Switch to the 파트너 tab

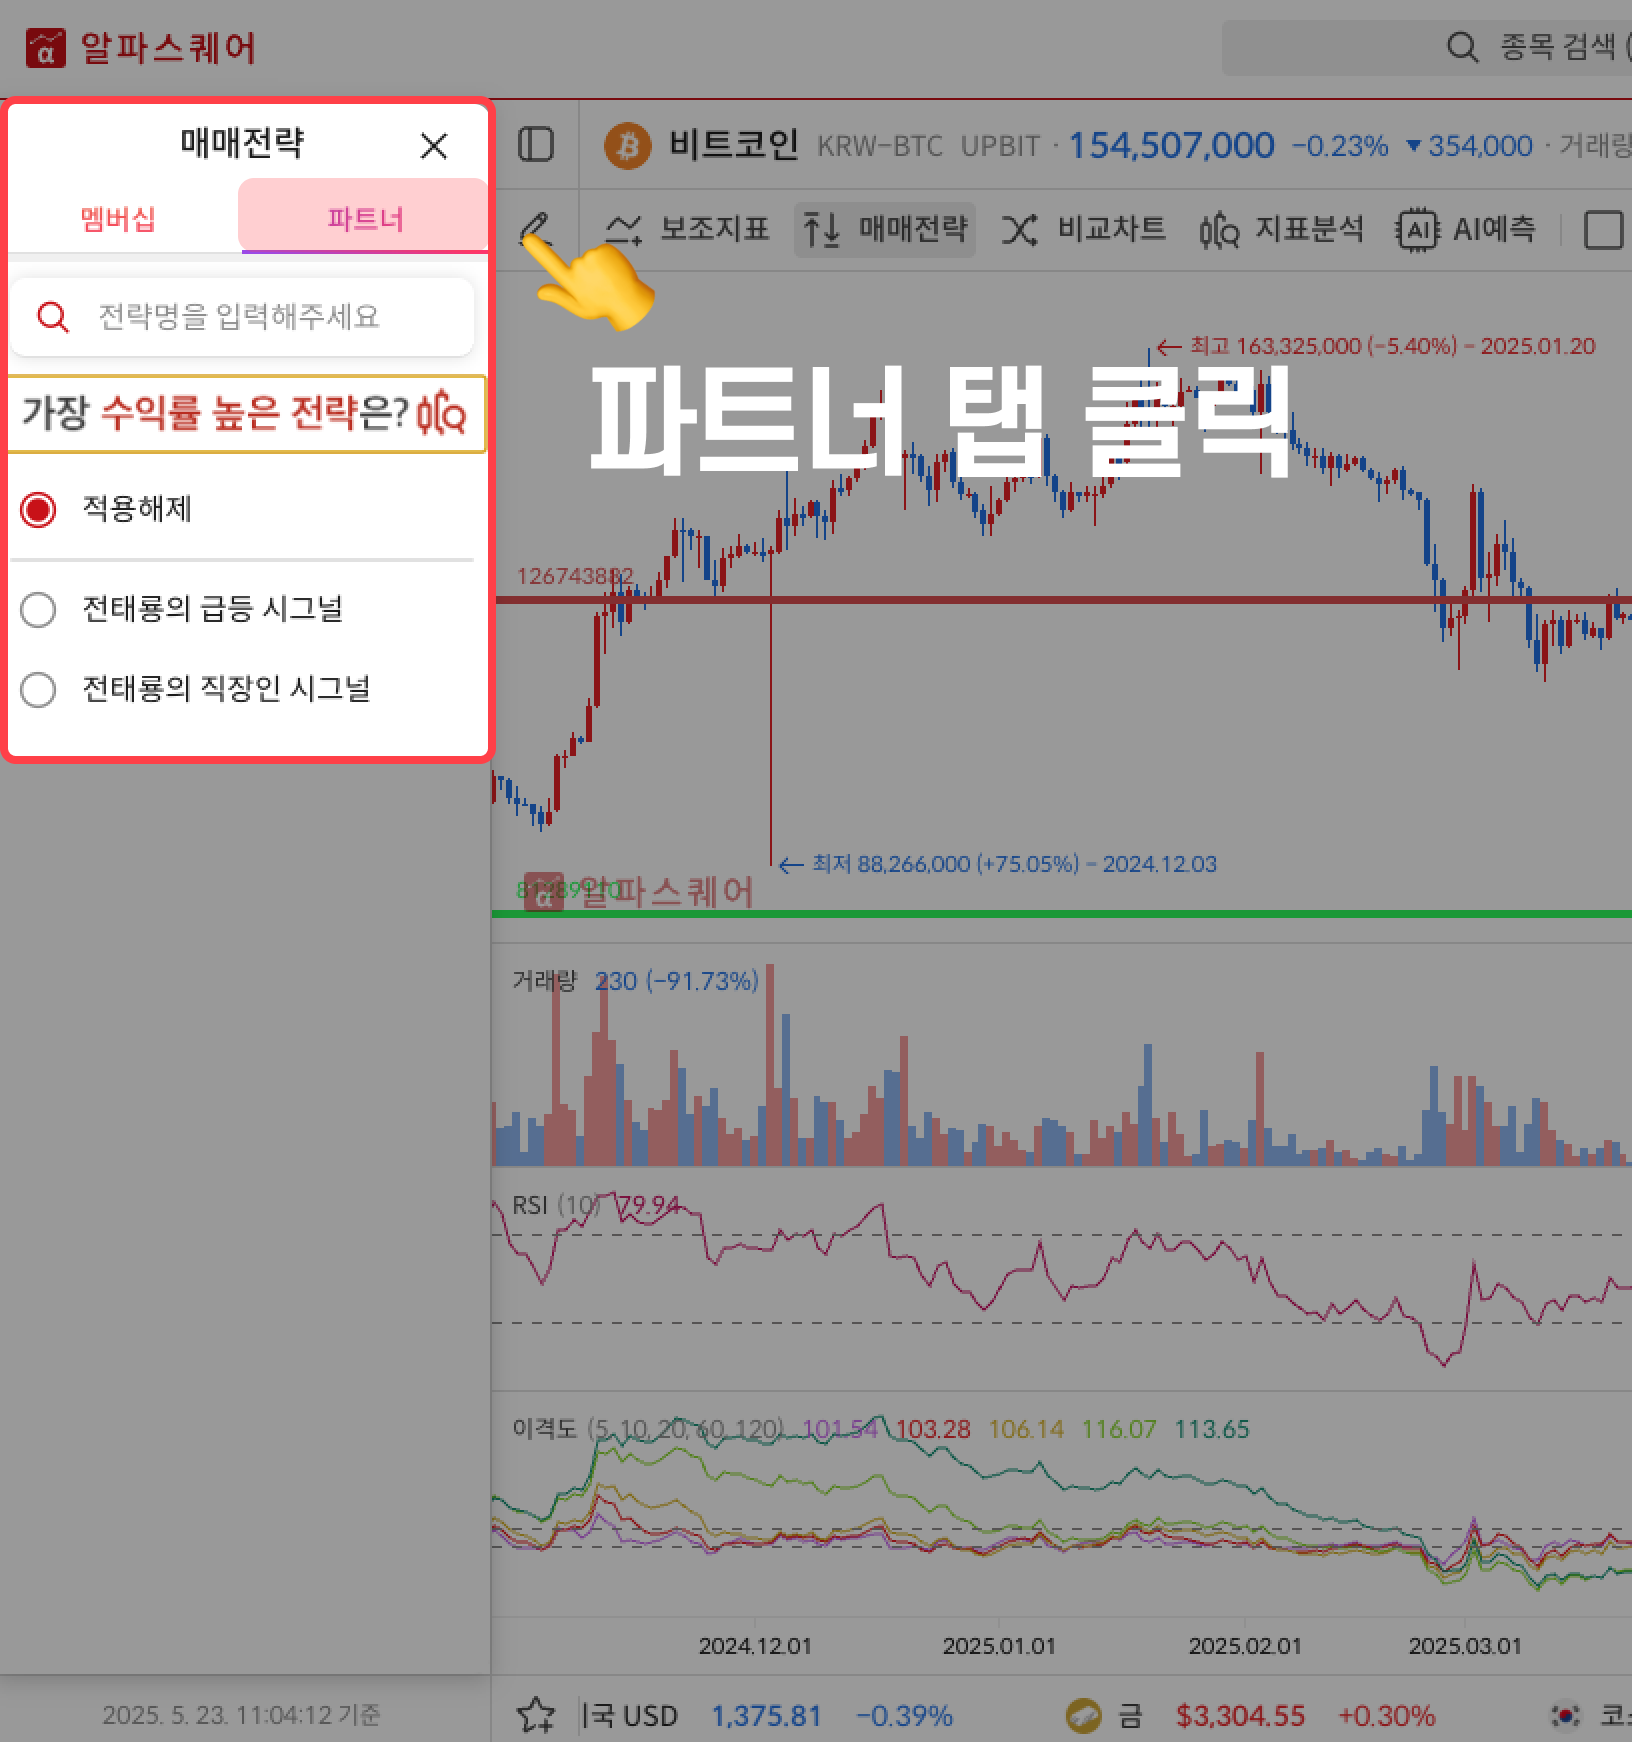point(365,218)
